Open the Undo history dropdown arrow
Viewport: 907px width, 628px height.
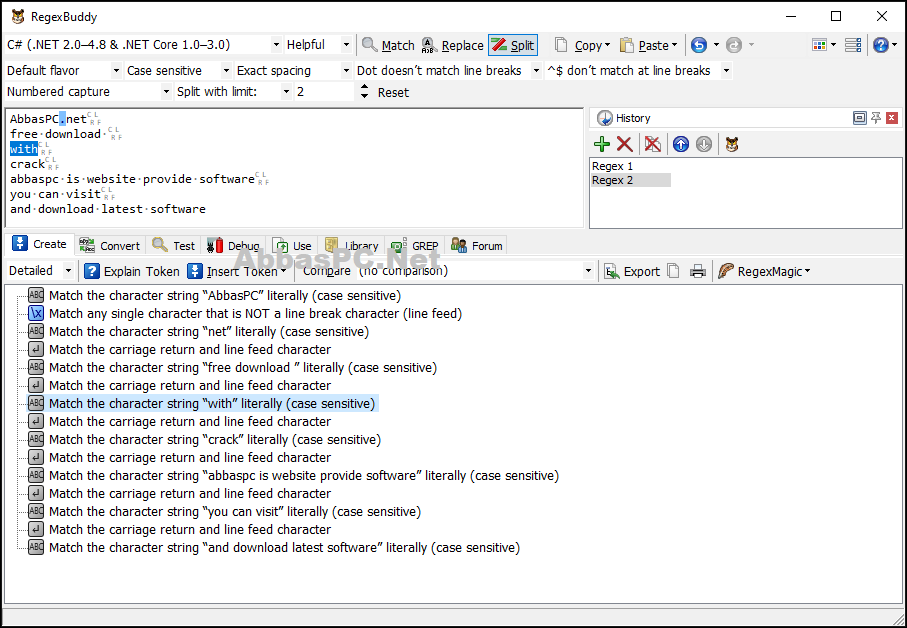(x=716, y=45)
